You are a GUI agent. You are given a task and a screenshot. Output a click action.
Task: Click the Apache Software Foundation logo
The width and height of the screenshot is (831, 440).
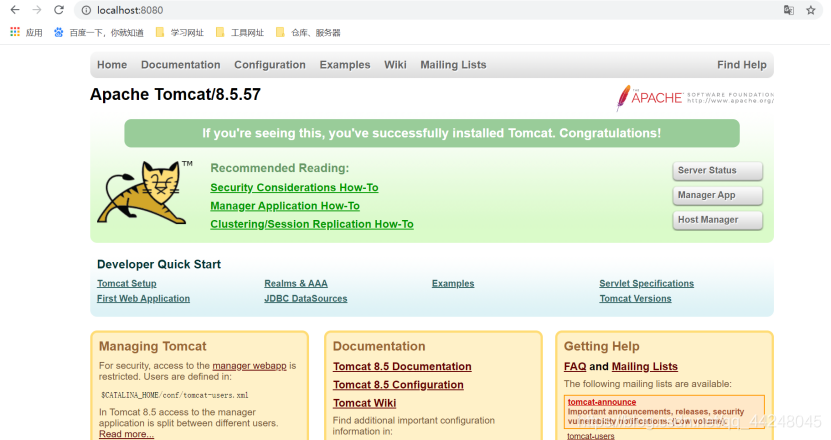[x=695, y=98]
